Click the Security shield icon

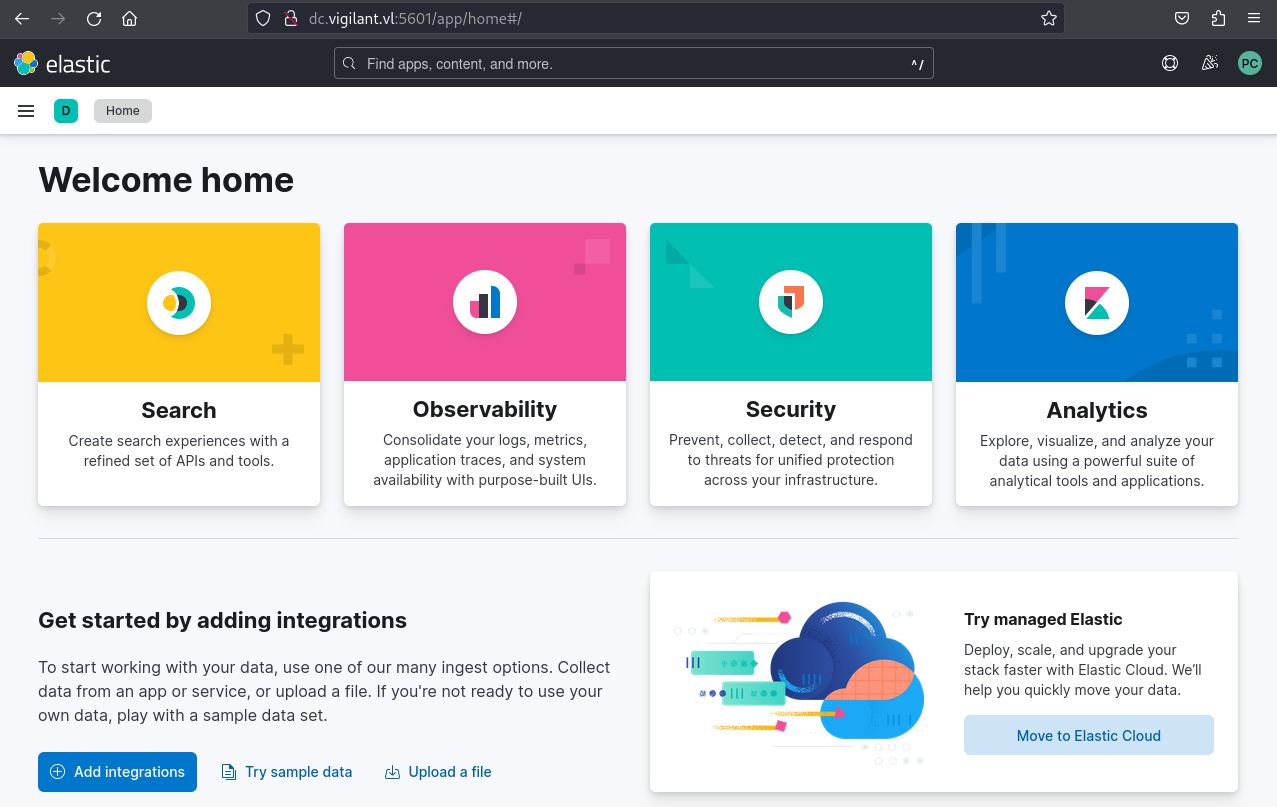click(x=791, y=302)
